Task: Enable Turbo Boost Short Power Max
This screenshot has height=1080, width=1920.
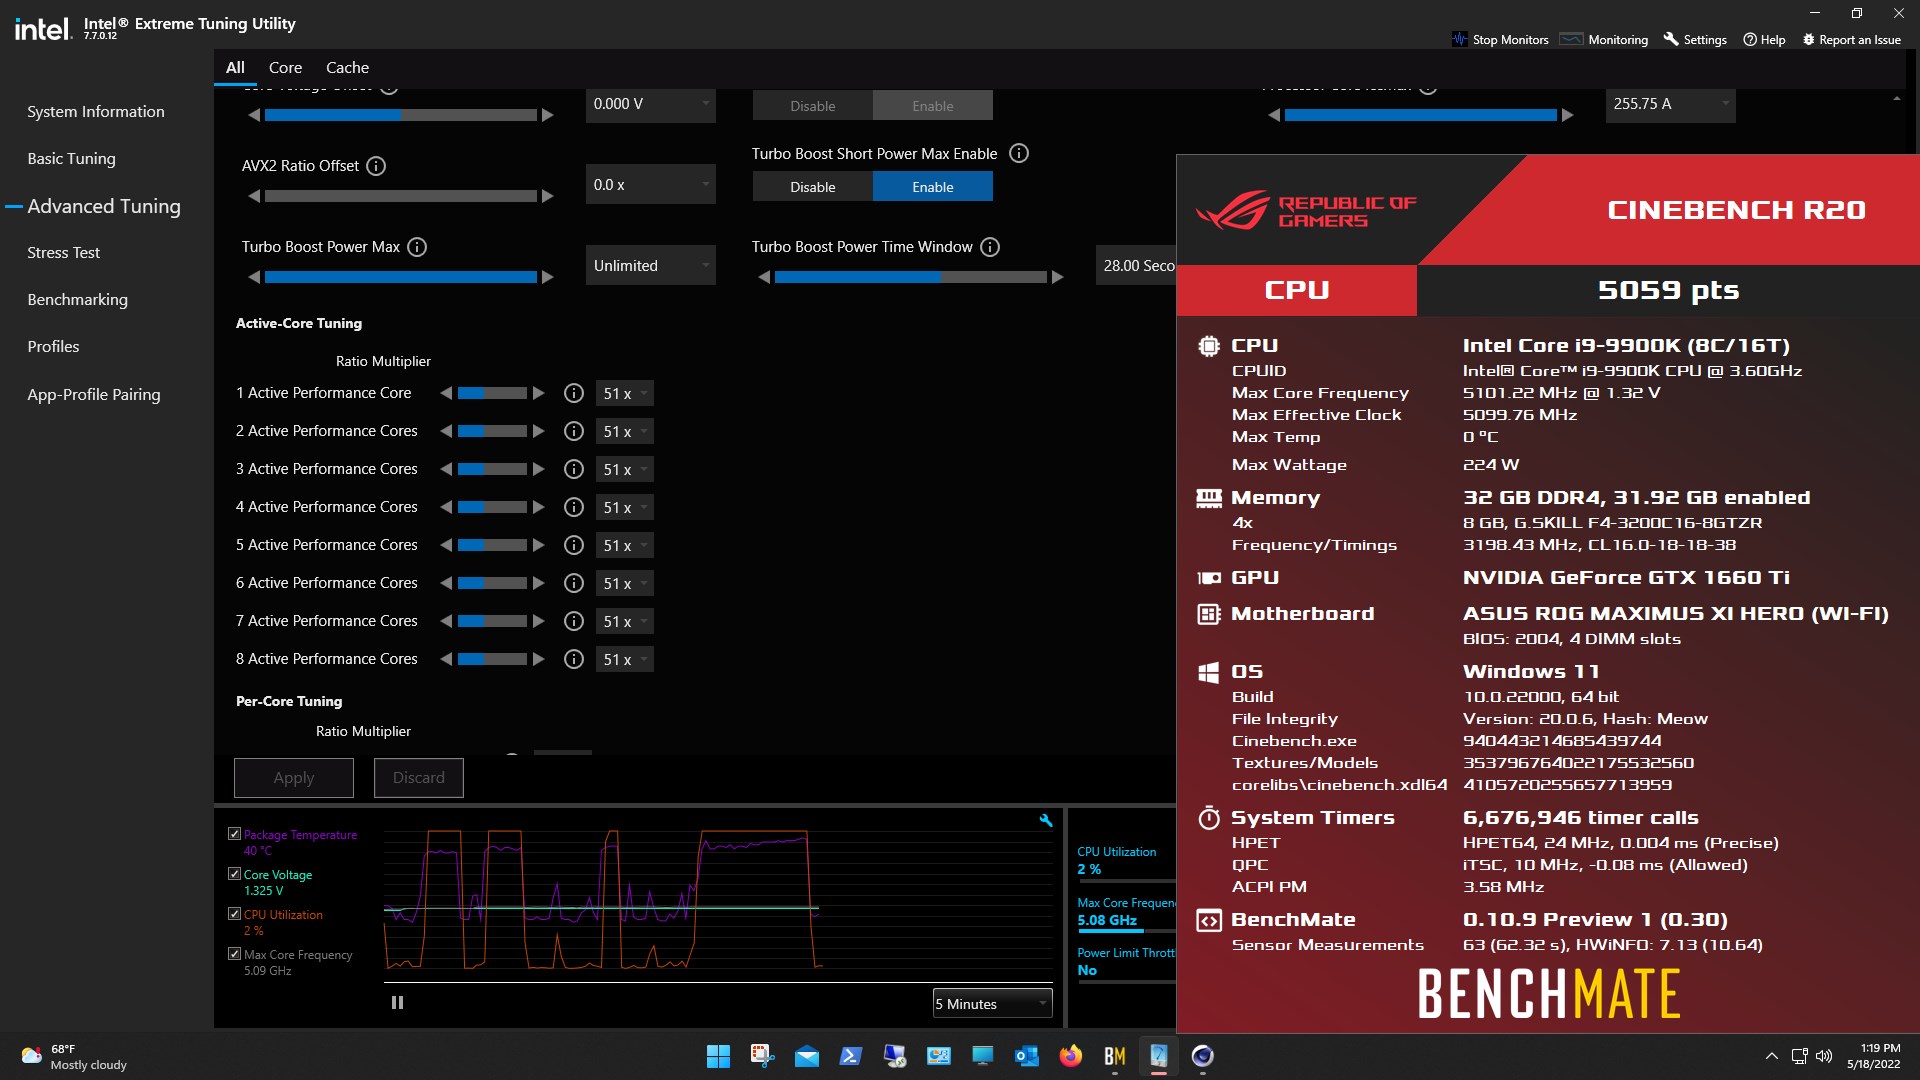Action: pos(933,187)
